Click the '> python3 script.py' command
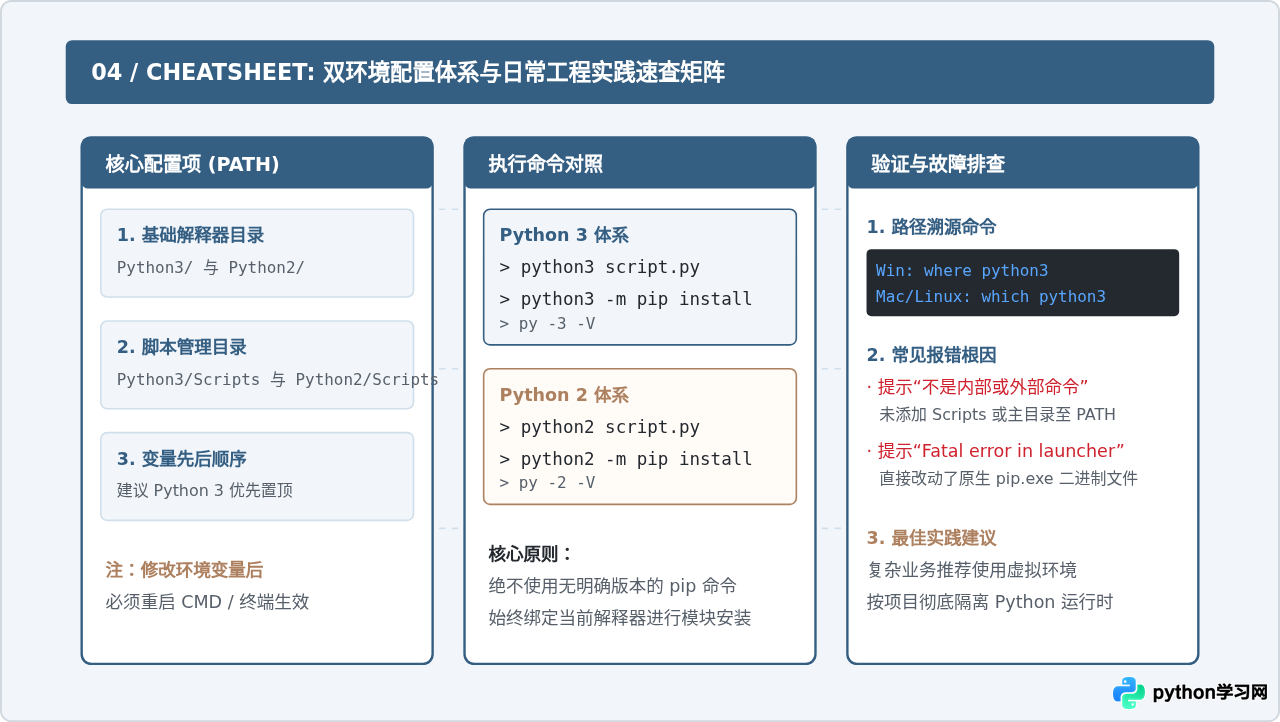 pos(599,268)
